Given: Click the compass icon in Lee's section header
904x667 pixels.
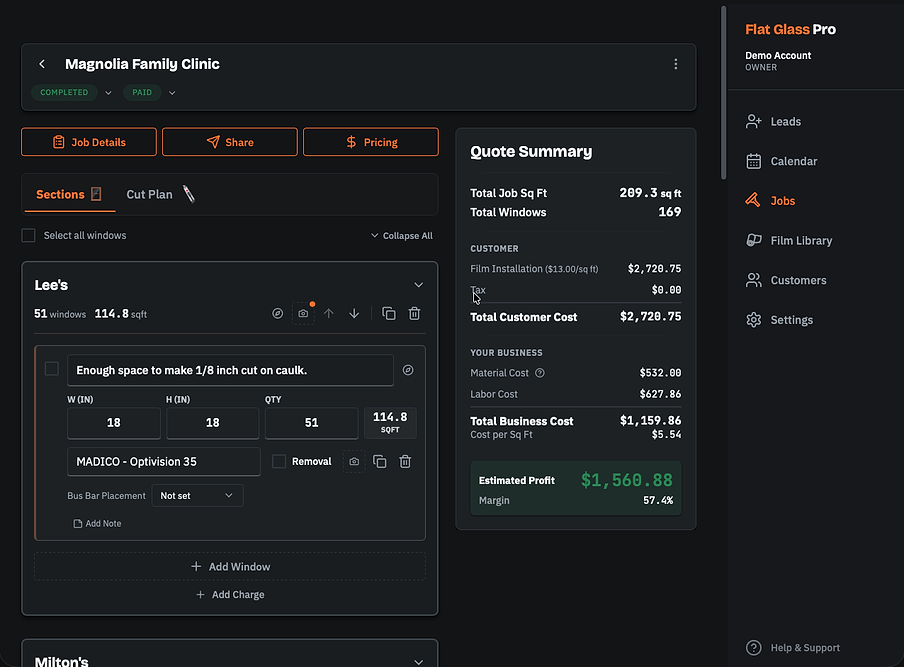Looking at the screenshot, I should 277,314.
